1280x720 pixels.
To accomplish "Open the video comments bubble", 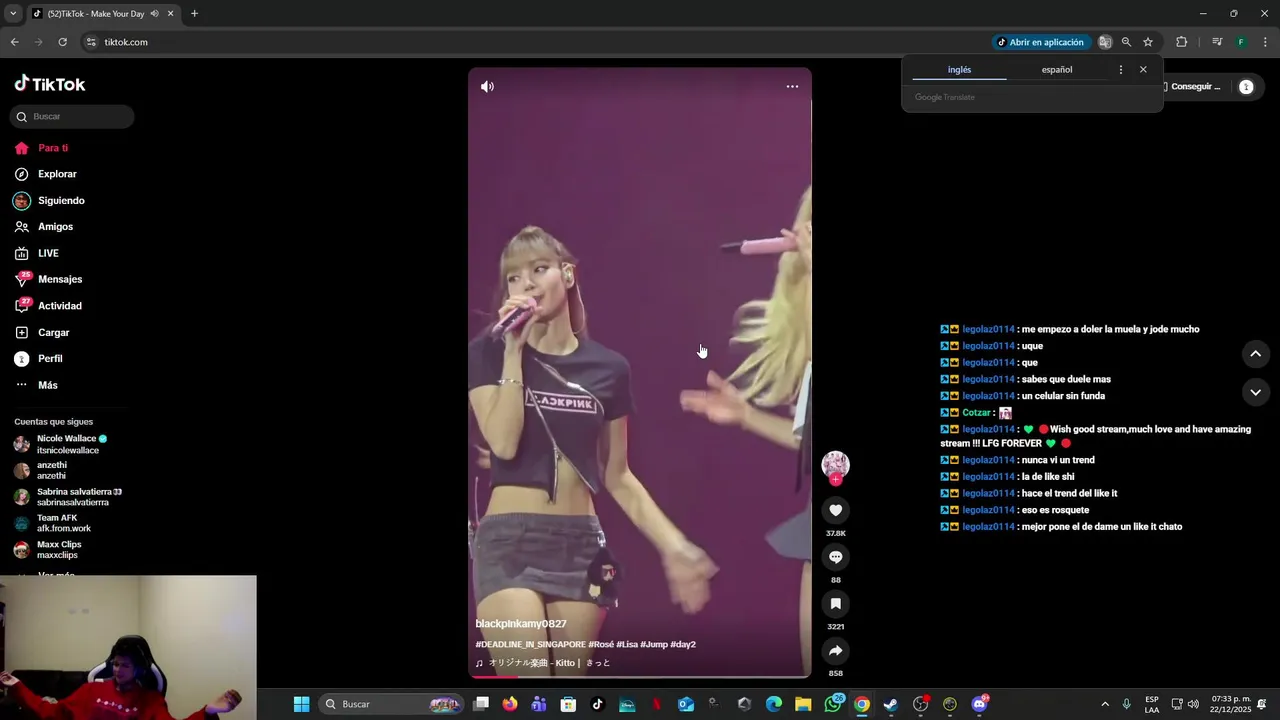I will coord(836,557).
